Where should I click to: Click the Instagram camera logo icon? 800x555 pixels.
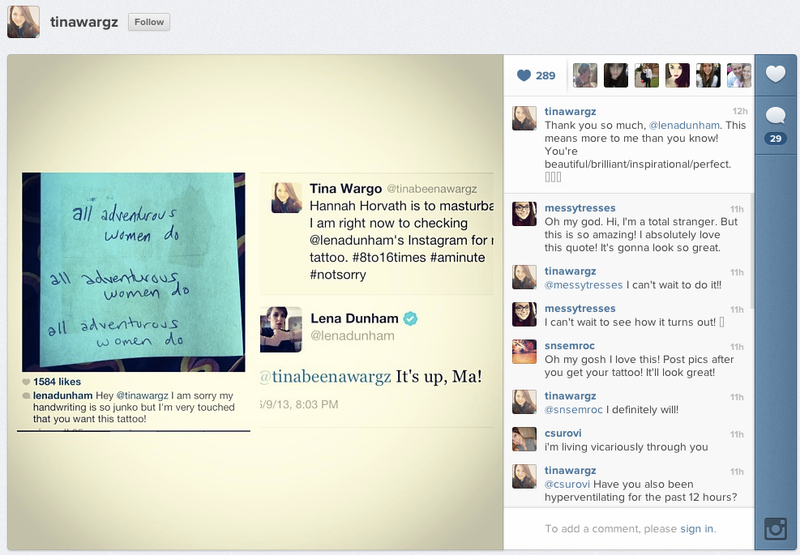tap(775, 528)
